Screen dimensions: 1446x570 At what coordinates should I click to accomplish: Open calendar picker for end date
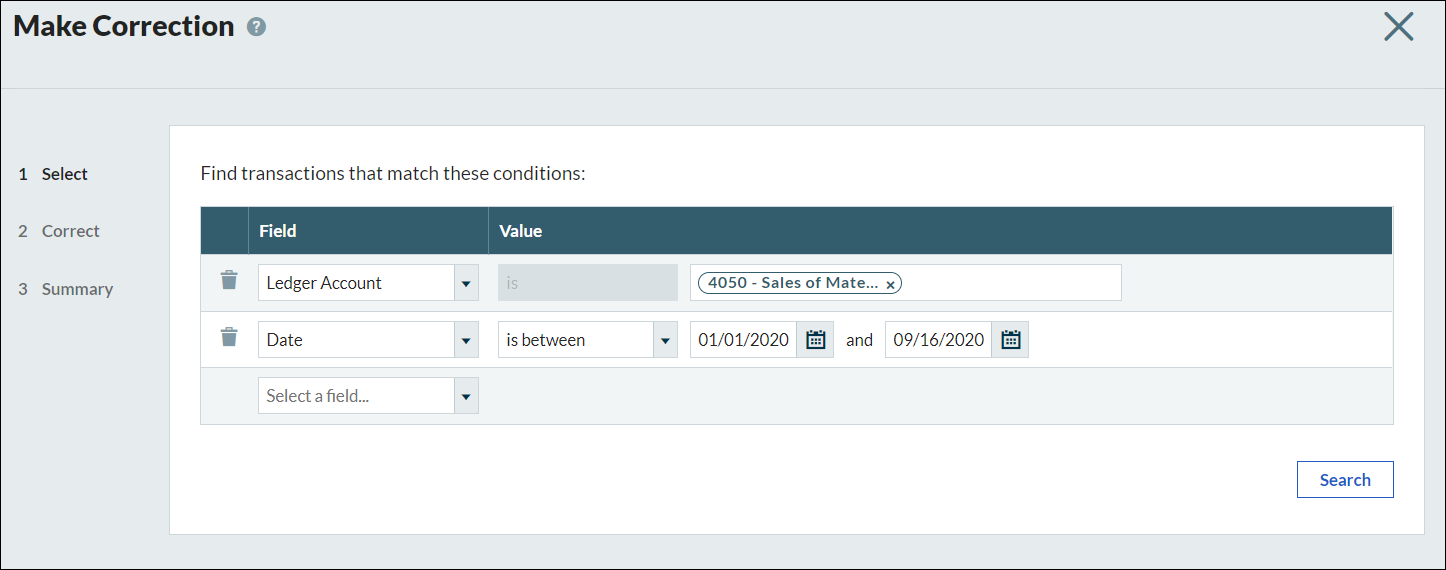[x=1010, y=340]
